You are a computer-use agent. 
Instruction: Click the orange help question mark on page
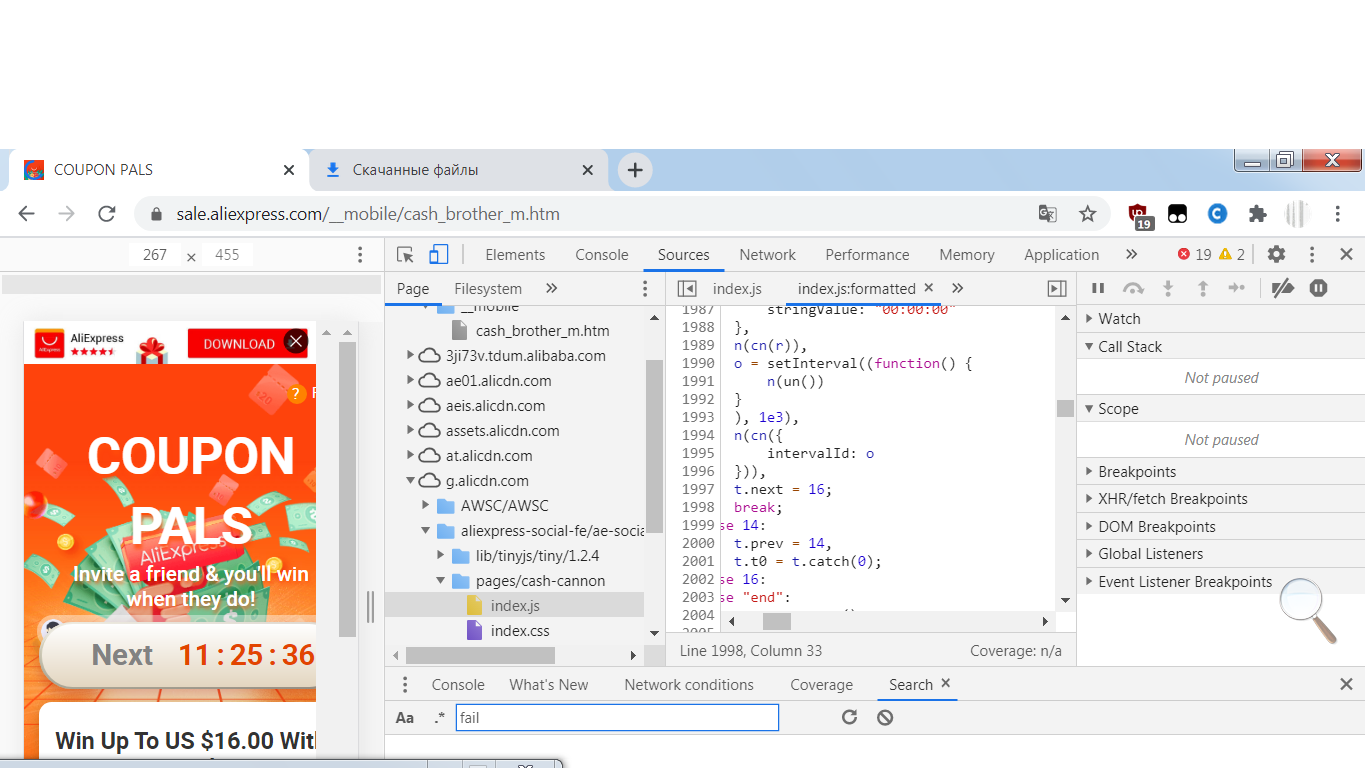[x=296, y=393]
